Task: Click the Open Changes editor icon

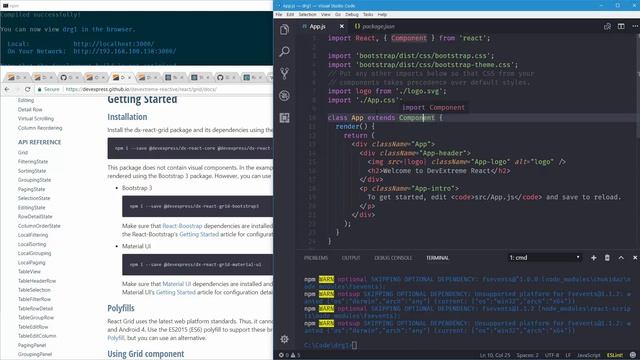Action: click(607, 26)
